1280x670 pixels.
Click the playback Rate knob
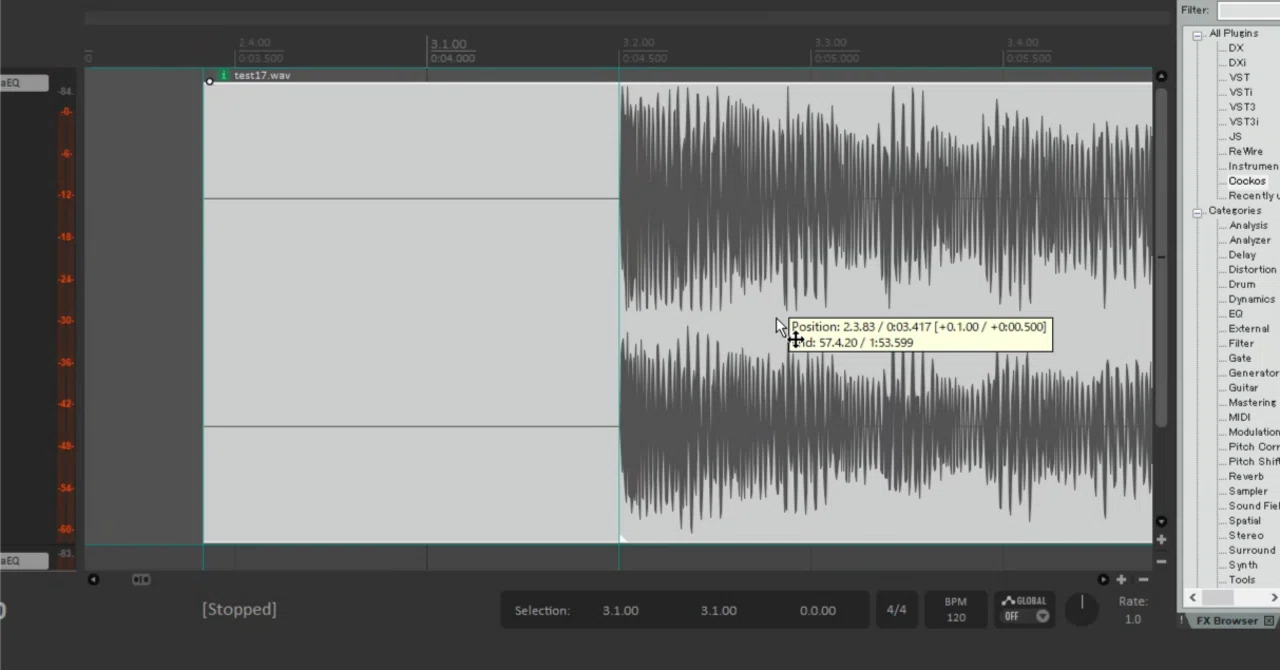(x=1081, y=609)
